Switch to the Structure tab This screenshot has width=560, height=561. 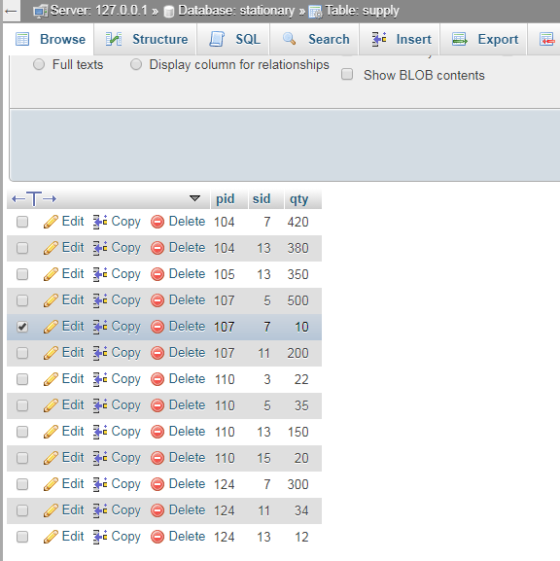pyautogui.click(x=146, y=39)
